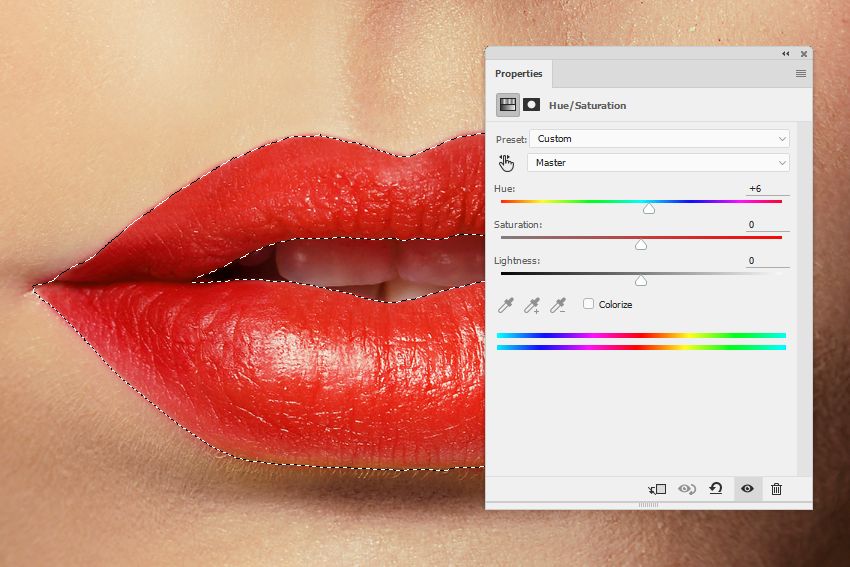Click the Preset label
This screenshot has width=850, height=567.
click(511, 139)
